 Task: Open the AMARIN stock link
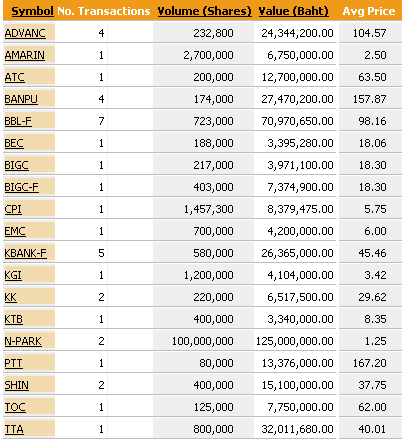click(x=25, y=55)
